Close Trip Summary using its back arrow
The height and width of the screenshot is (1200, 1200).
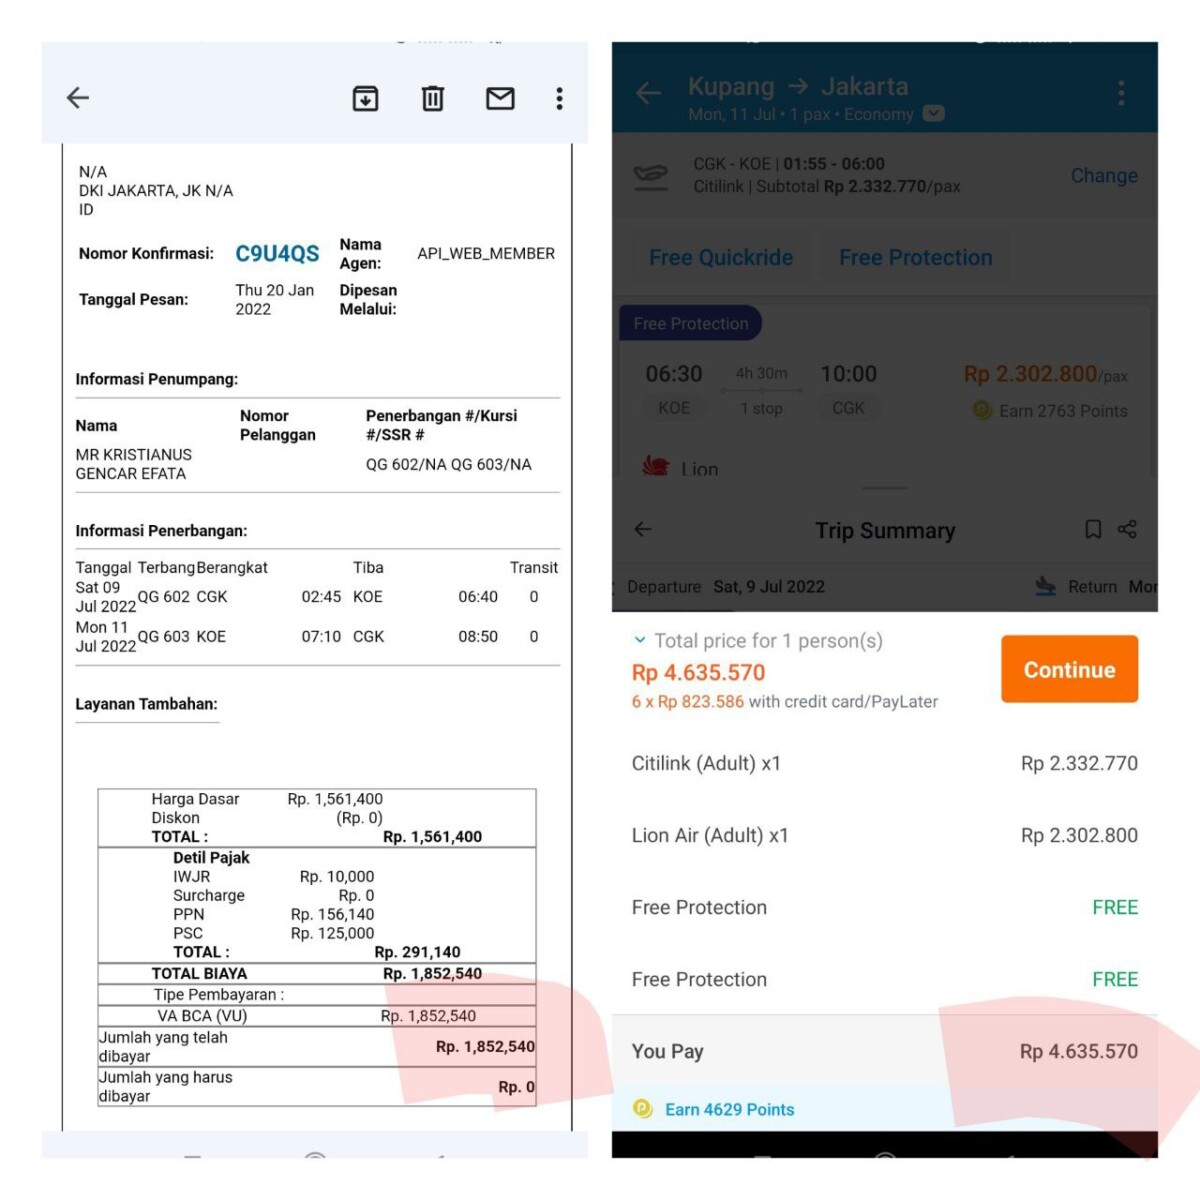click(x=643, y=529)
